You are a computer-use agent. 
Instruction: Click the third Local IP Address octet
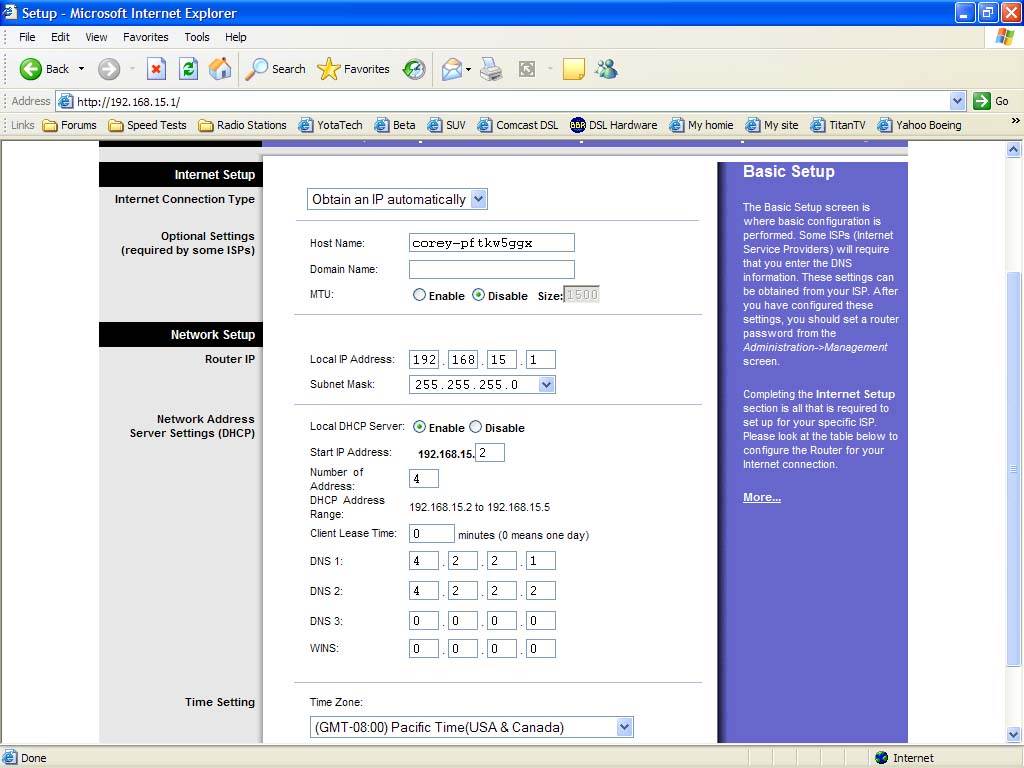click(502, 359)
